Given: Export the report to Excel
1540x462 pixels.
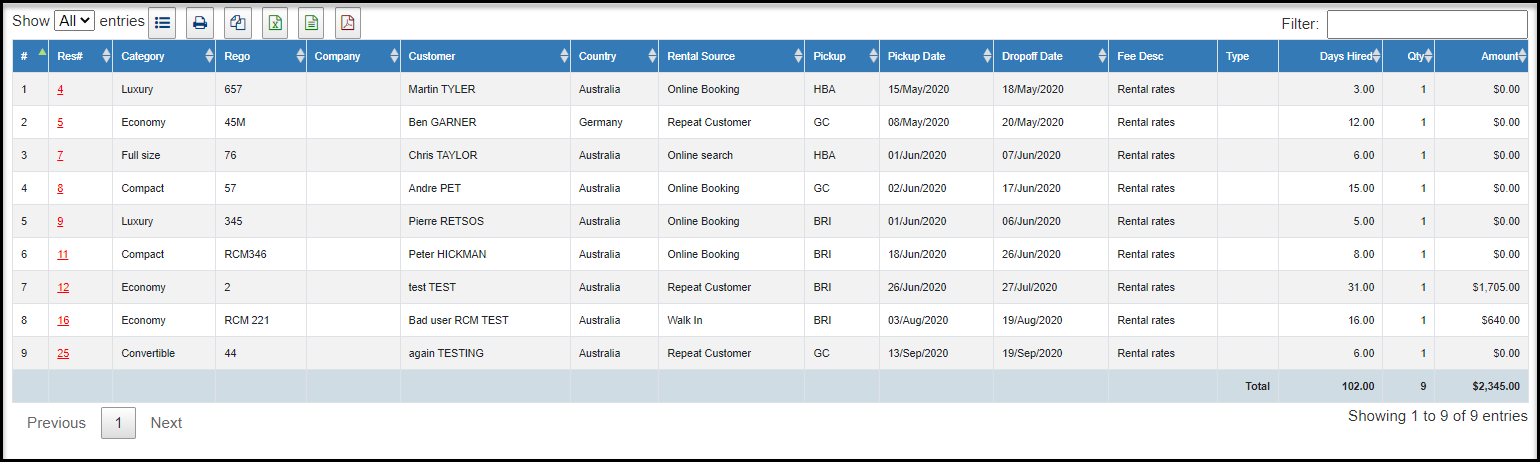Looking at the screenshot, I should click(x=274, y=22).
